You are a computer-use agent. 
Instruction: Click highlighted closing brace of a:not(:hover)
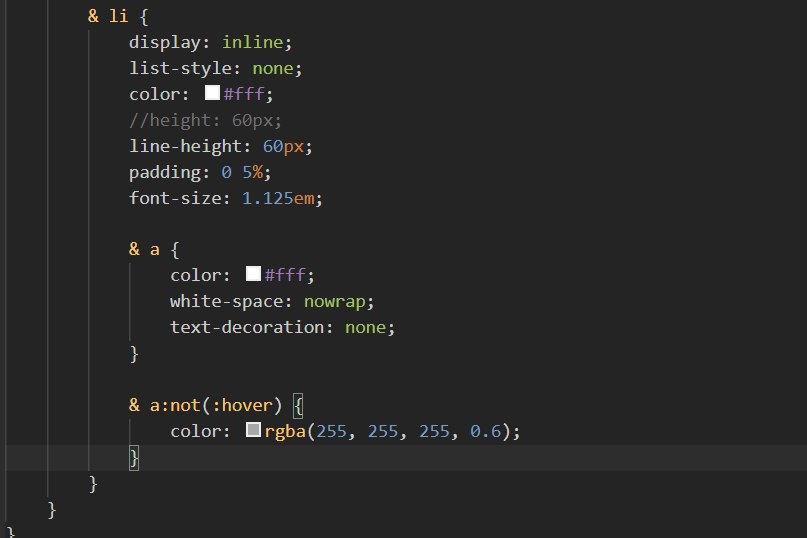coord(134,458)
